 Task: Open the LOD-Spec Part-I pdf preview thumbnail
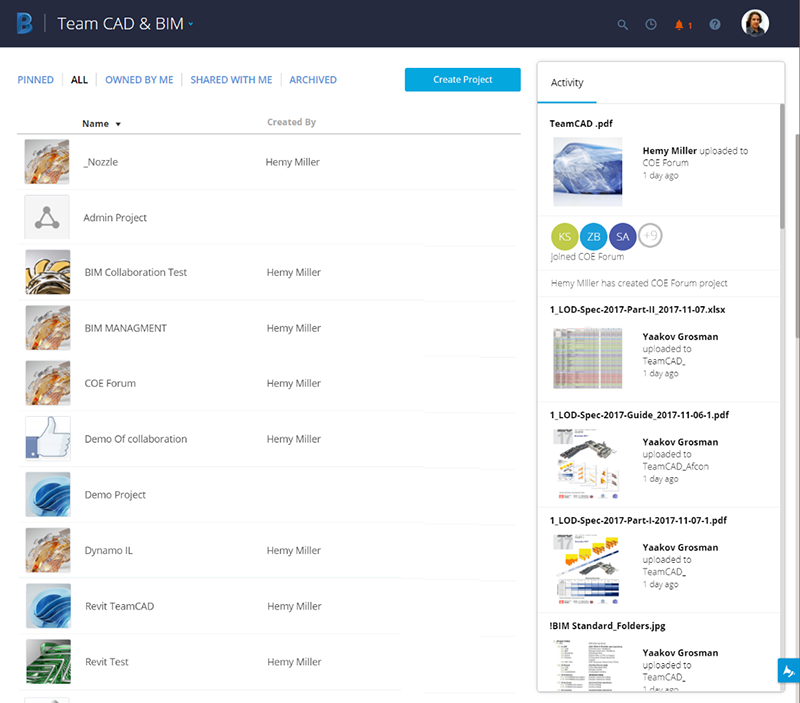588,569
